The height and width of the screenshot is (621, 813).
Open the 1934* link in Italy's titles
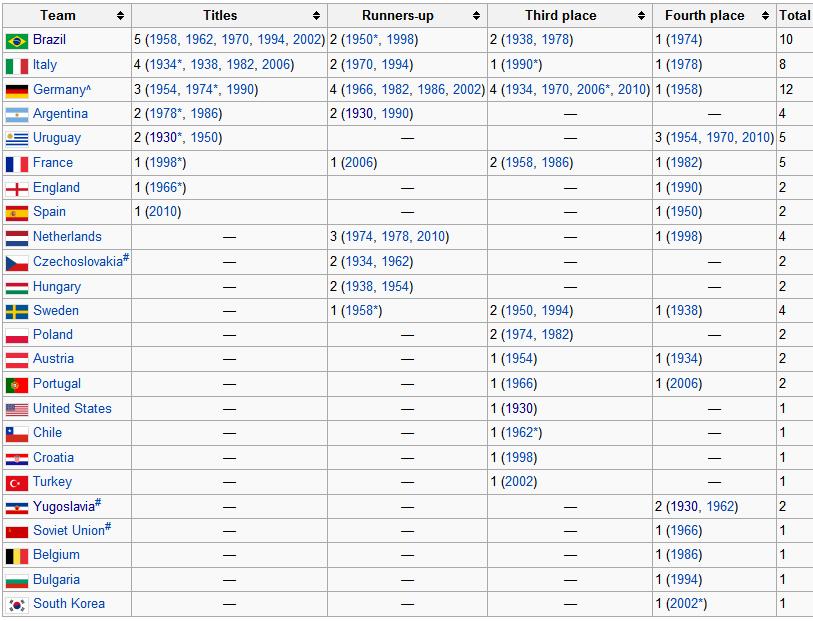click(166, 64)
